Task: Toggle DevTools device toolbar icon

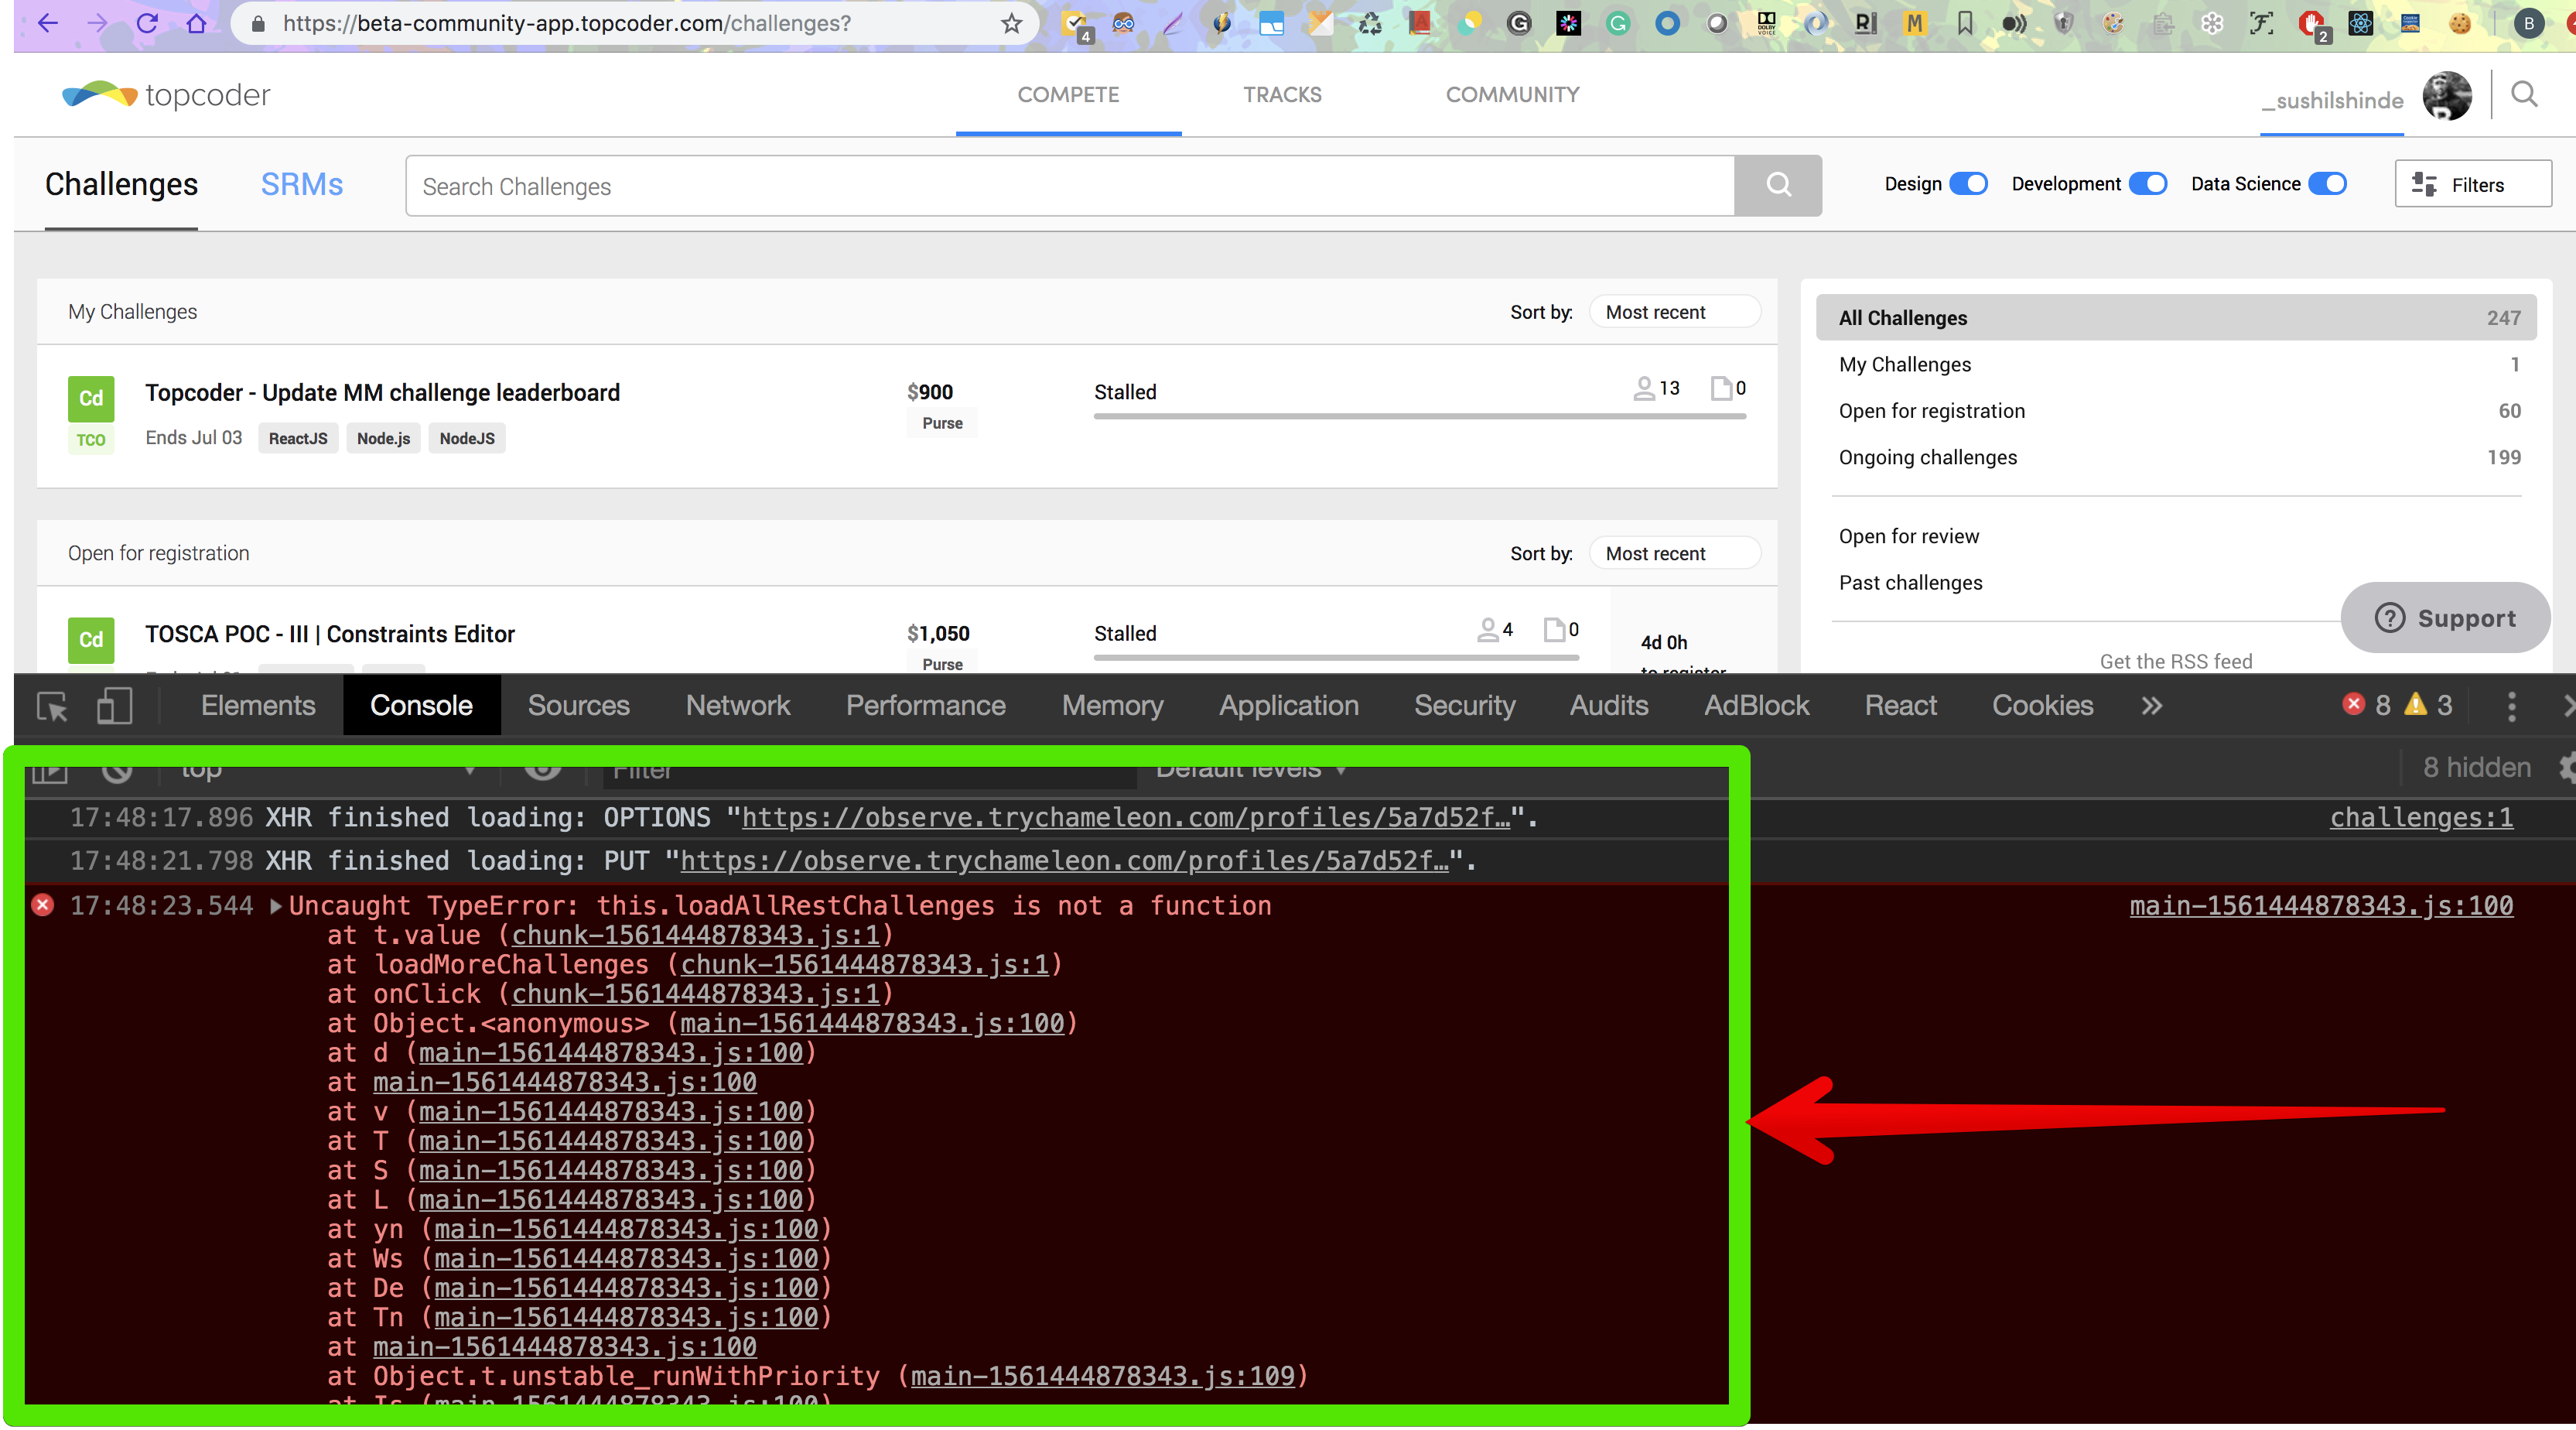Action: pos(114,706)
